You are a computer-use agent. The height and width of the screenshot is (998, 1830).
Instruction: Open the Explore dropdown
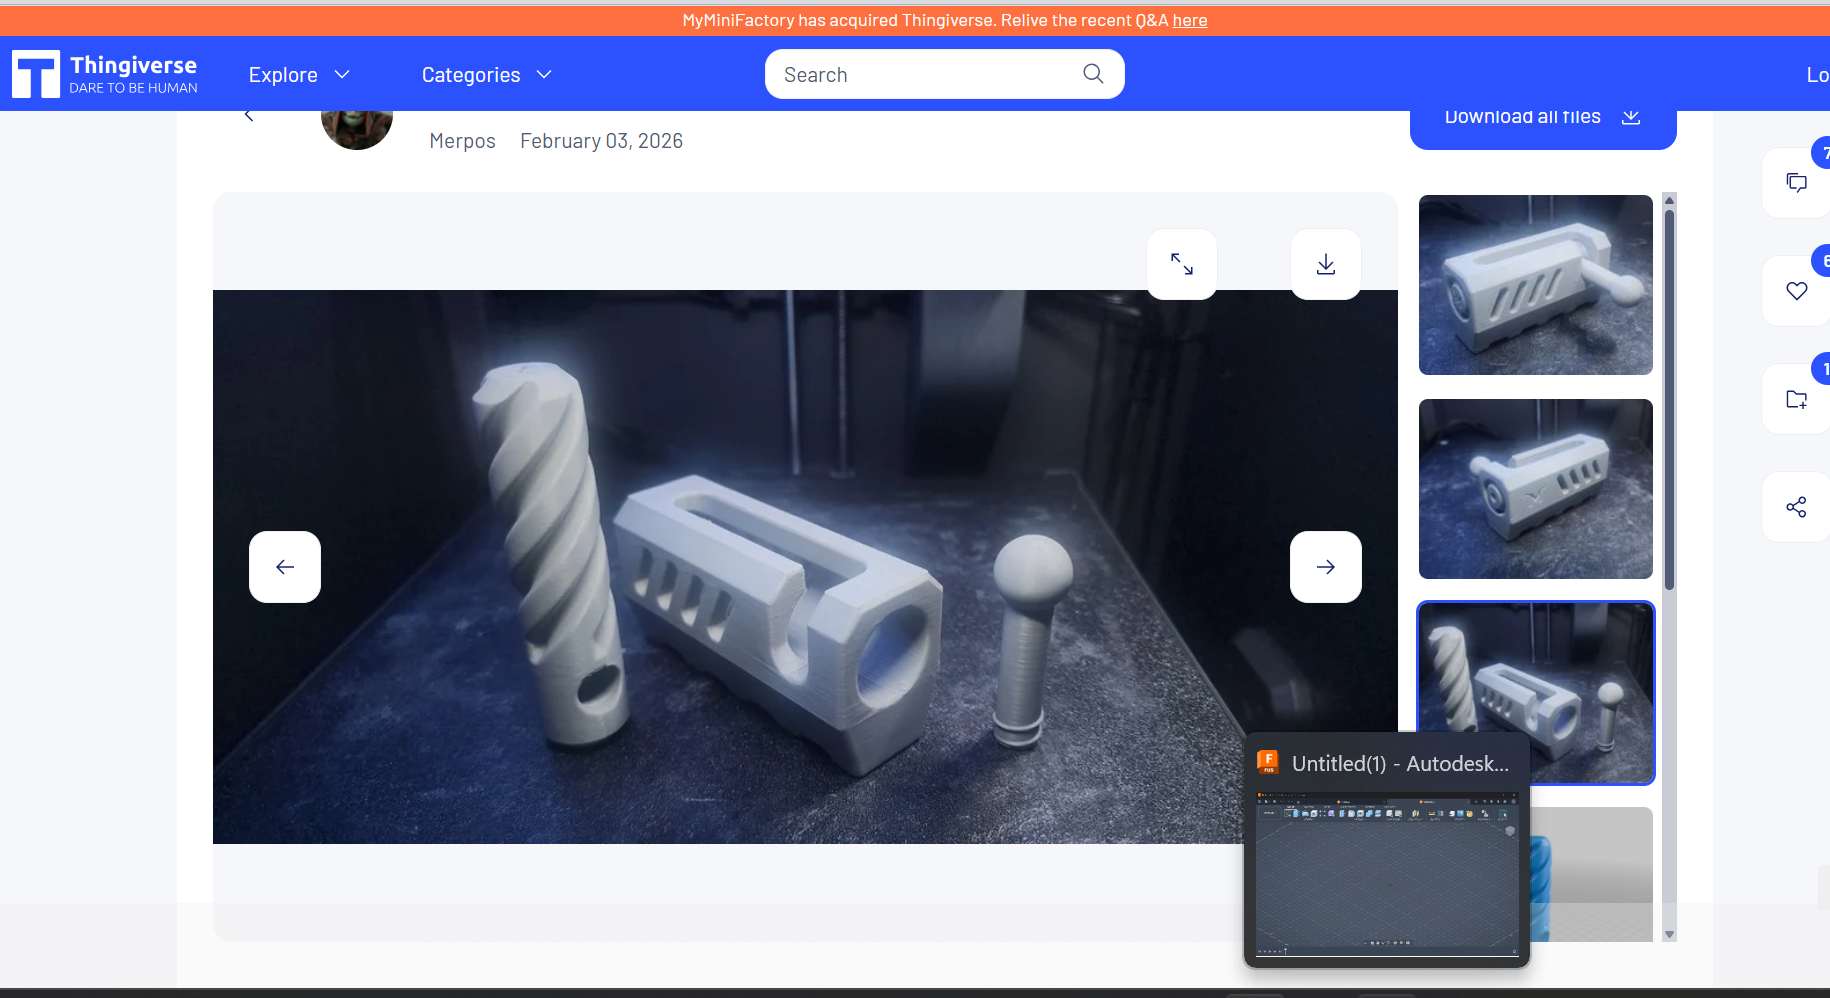[298, 74]
